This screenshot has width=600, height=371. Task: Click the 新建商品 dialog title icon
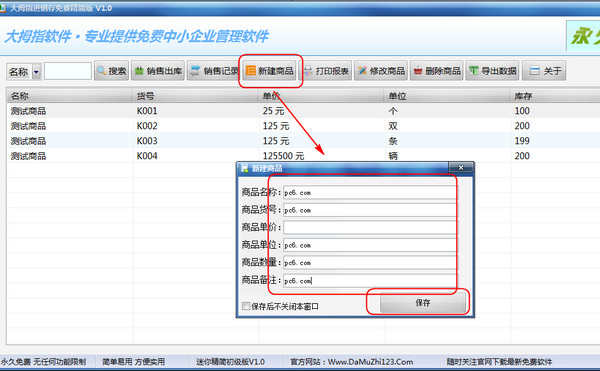pos(245,168)
